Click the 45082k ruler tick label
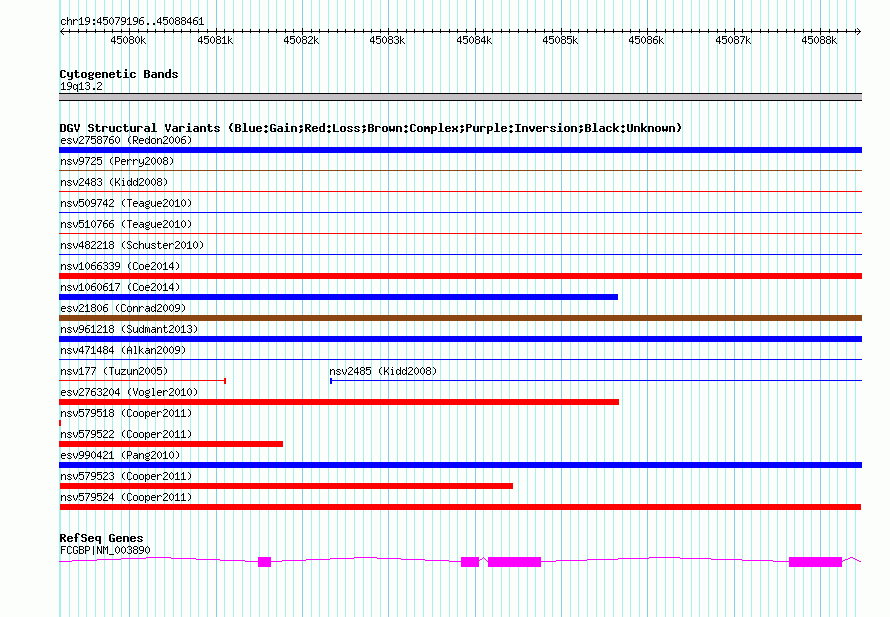 point(301,40)
